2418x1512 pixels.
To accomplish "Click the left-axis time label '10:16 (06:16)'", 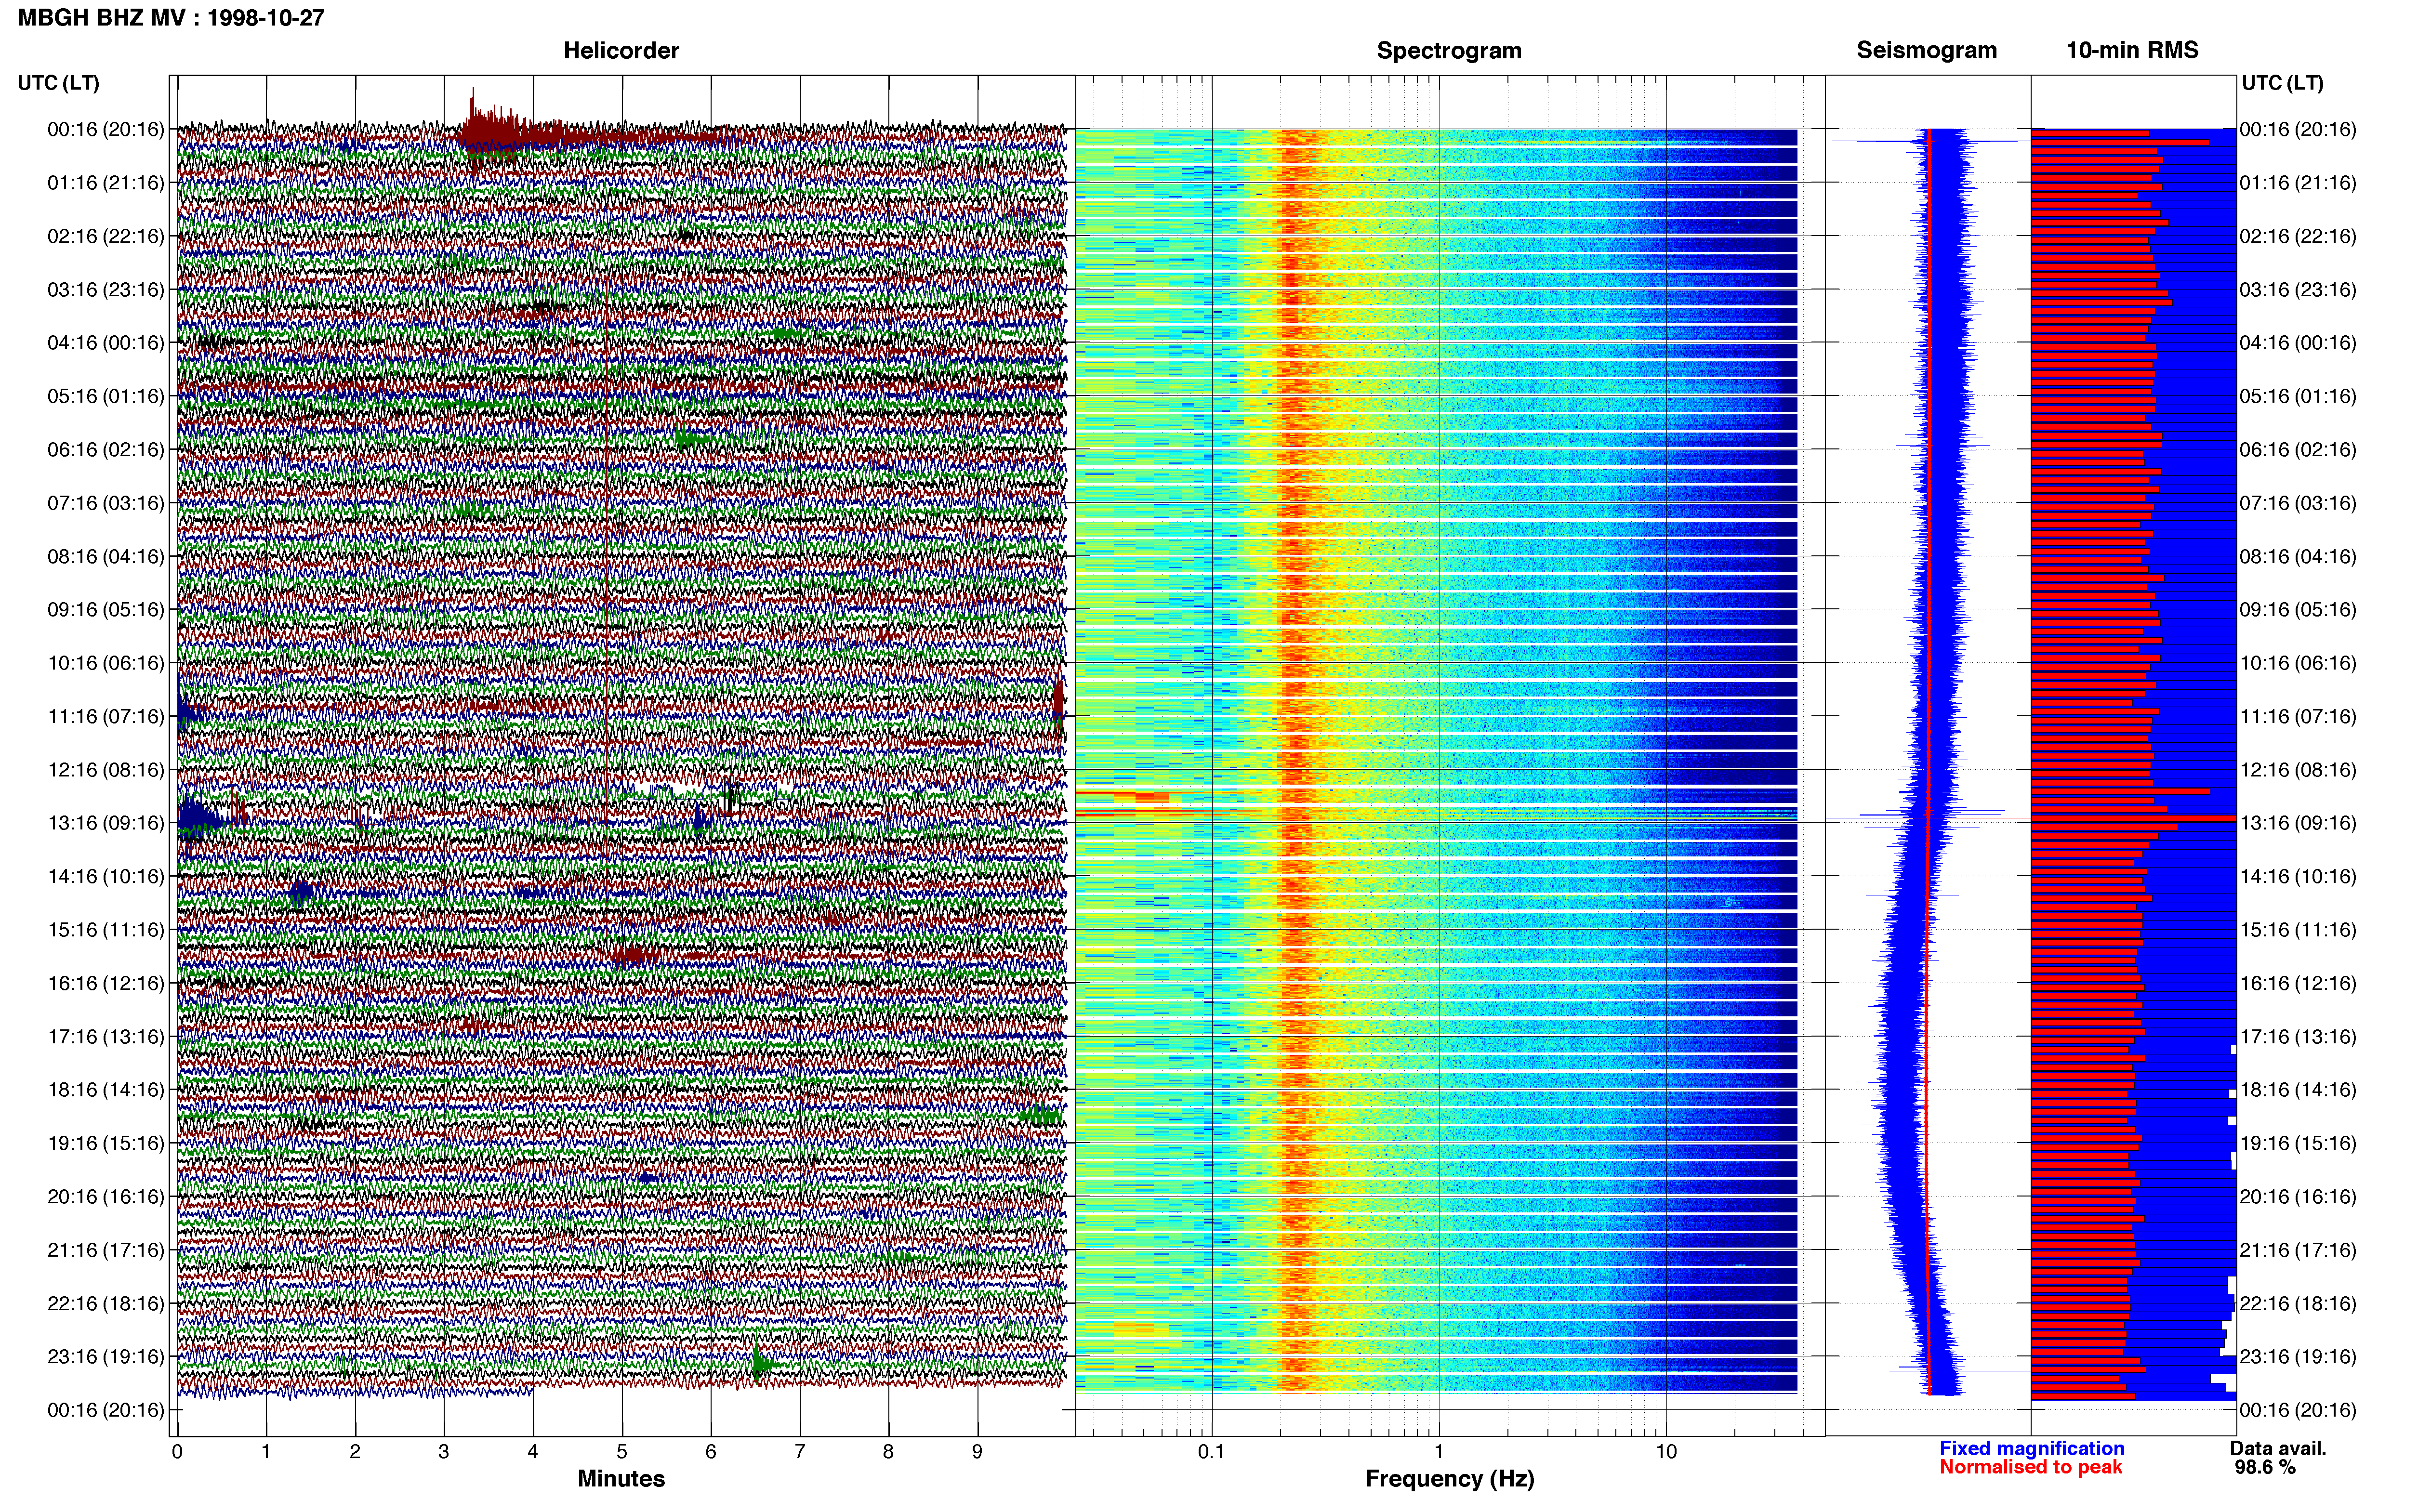I will [x=106, y=663].
